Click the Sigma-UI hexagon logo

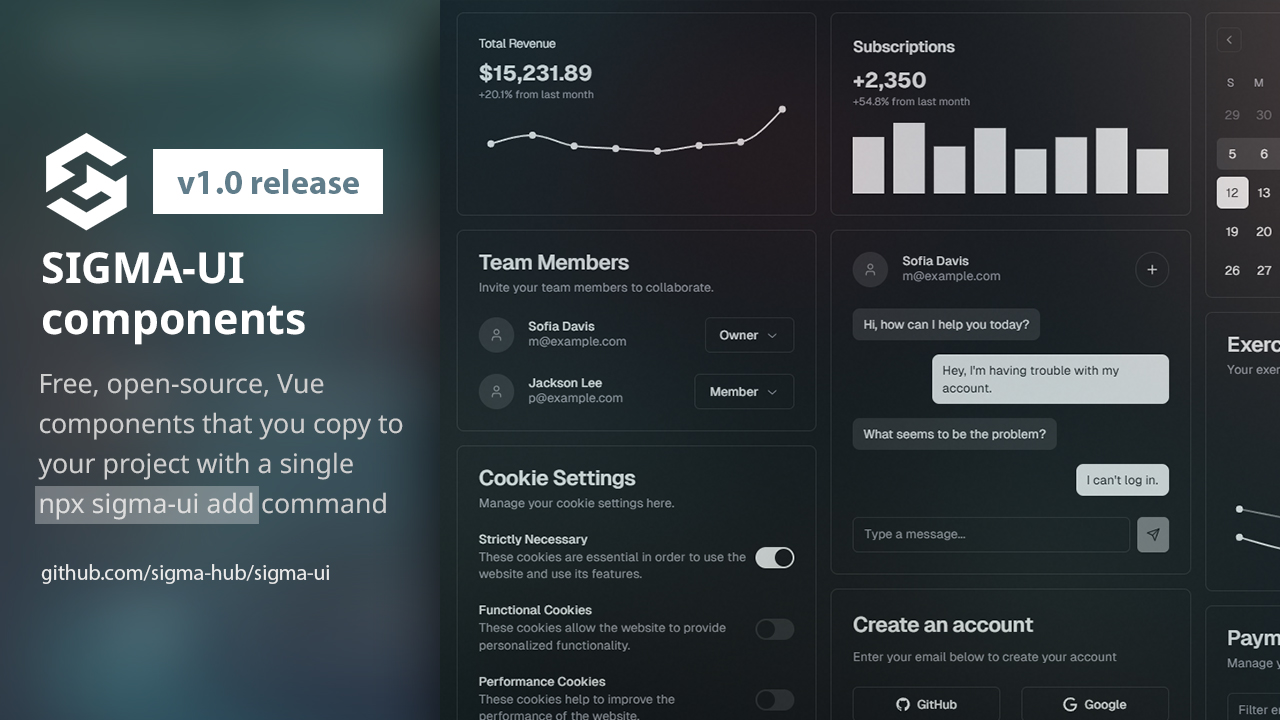pyautogui.click(x=86, y=181)
